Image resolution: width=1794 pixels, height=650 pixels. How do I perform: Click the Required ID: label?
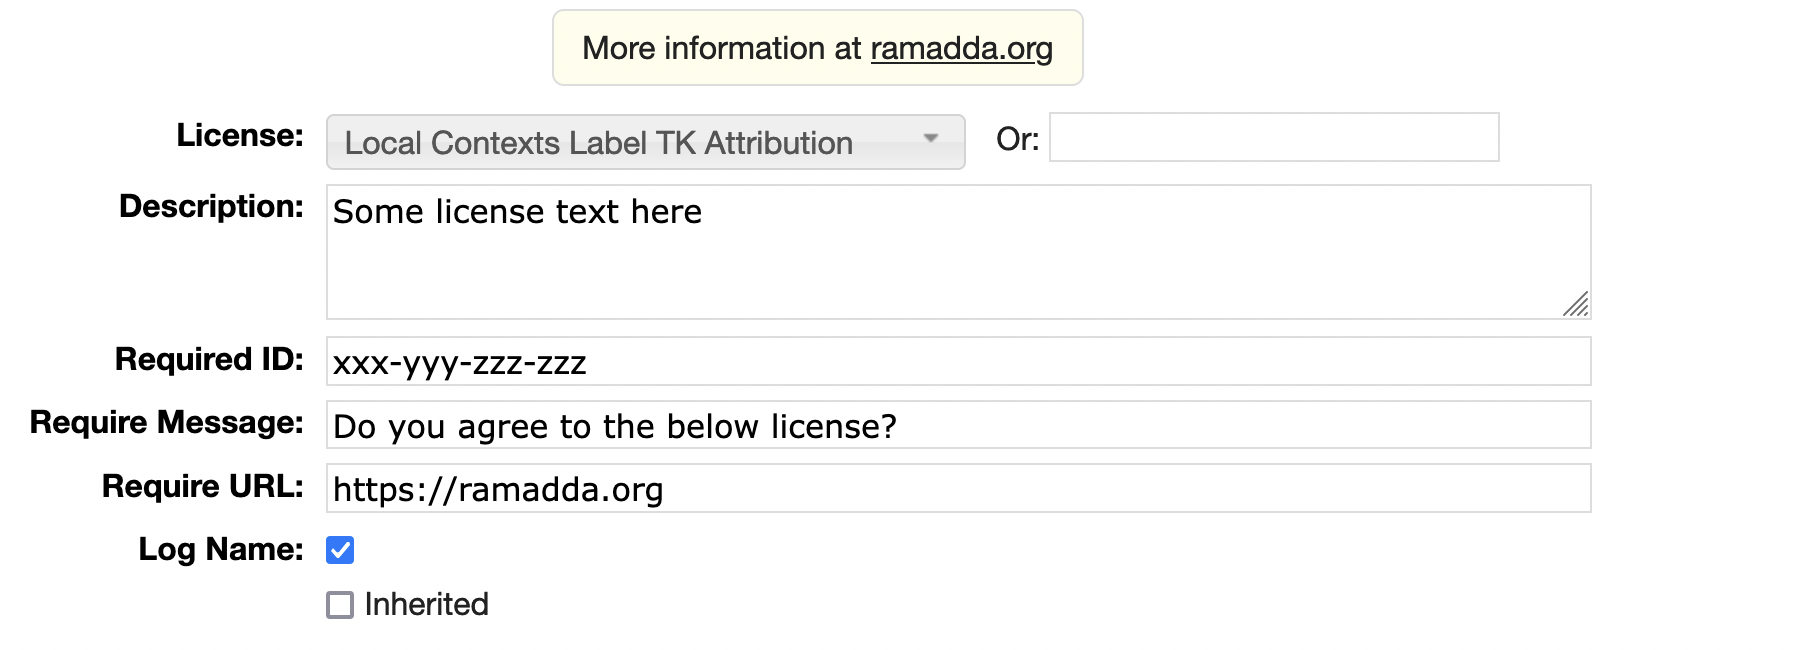[209, 360]
